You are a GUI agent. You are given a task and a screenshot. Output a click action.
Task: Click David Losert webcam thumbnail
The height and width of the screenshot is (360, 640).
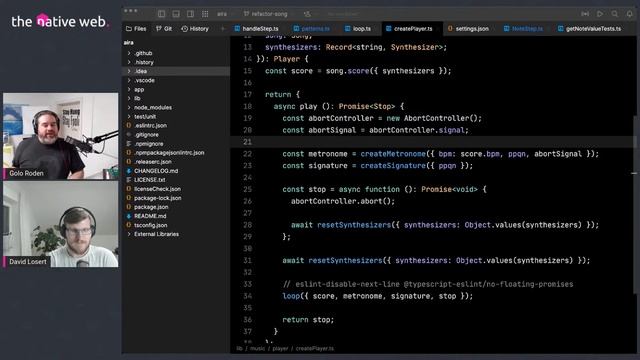point(60,224)
